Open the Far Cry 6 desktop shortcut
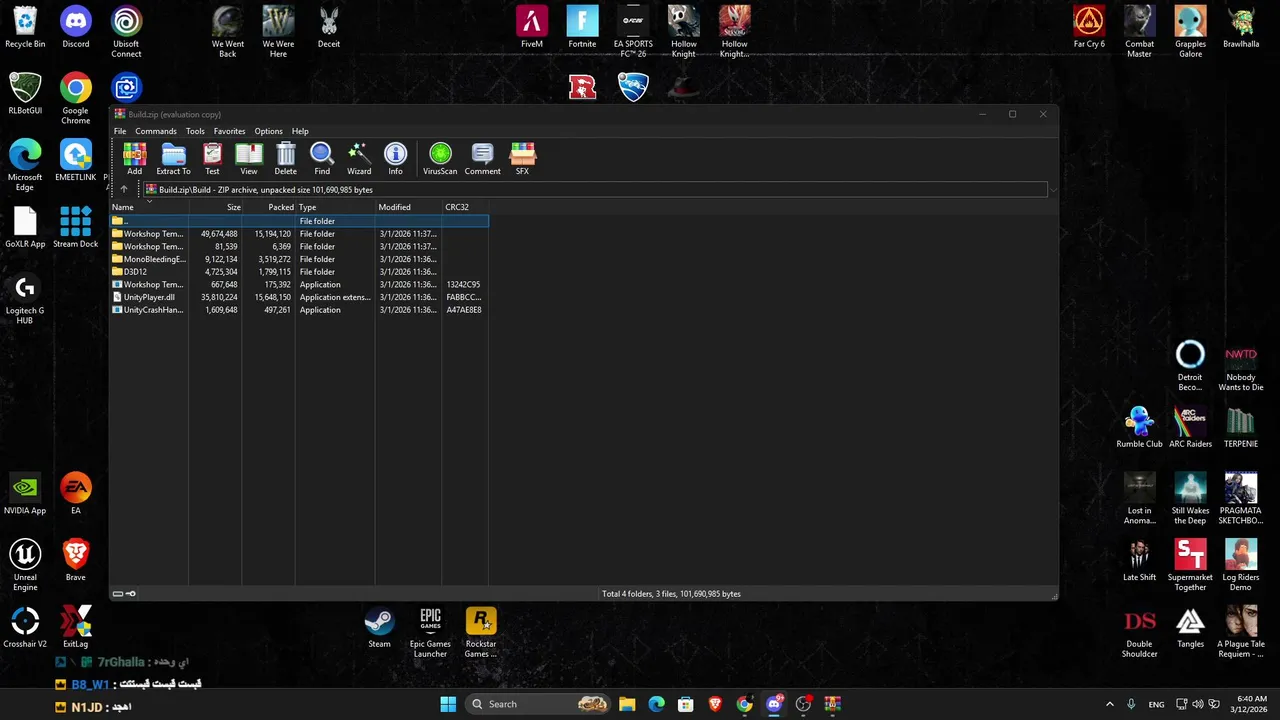 click(1089, 28)
